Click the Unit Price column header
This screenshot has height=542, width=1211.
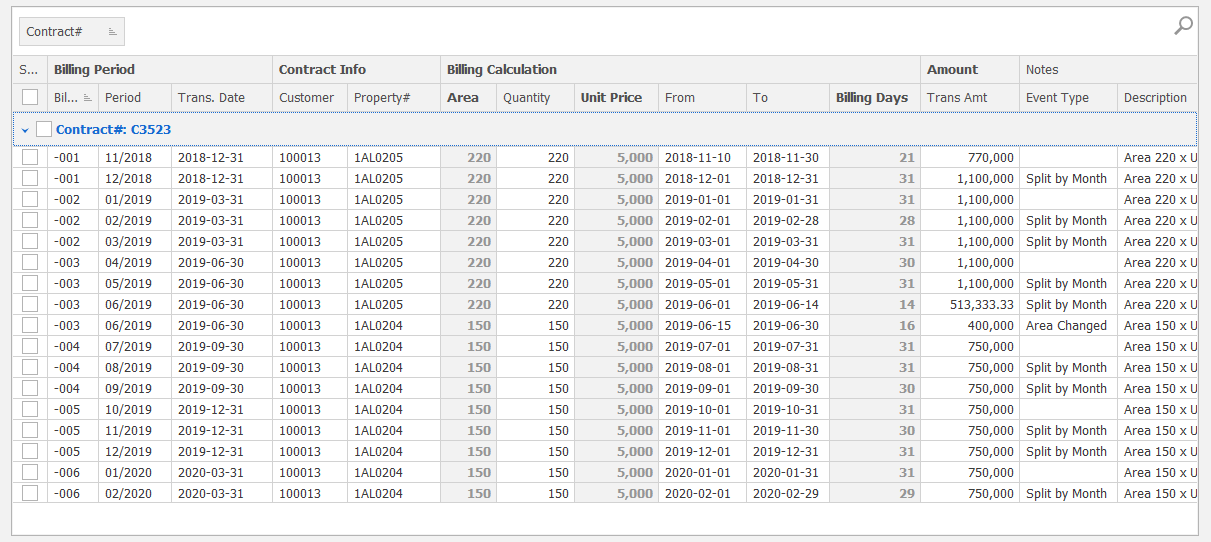611,98
